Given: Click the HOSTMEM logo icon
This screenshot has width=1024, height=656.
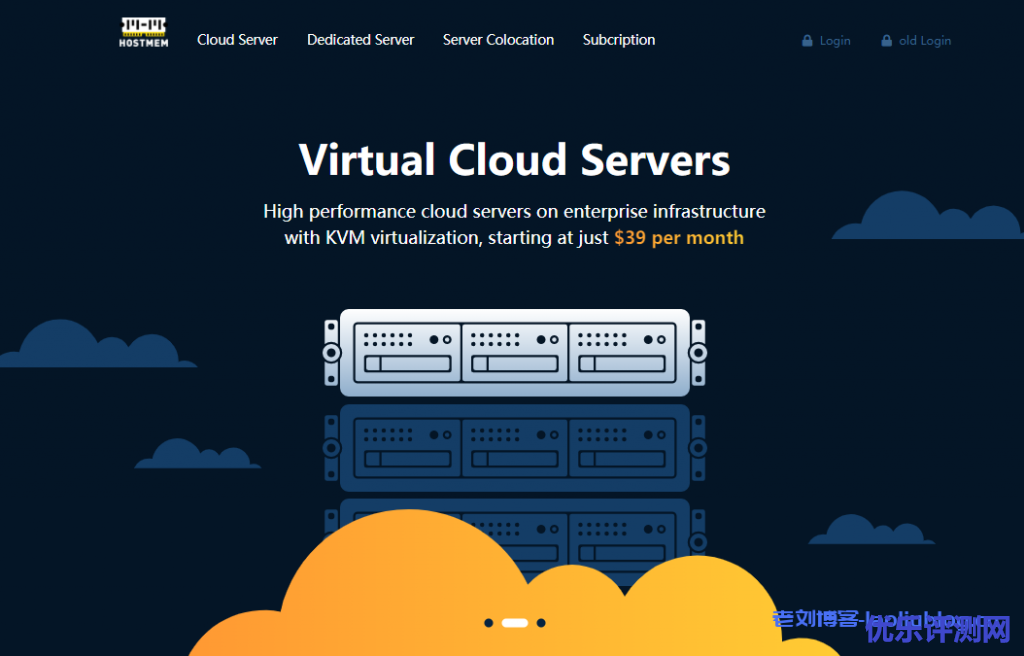Looking at the screenshot, I should coord(143,33).
